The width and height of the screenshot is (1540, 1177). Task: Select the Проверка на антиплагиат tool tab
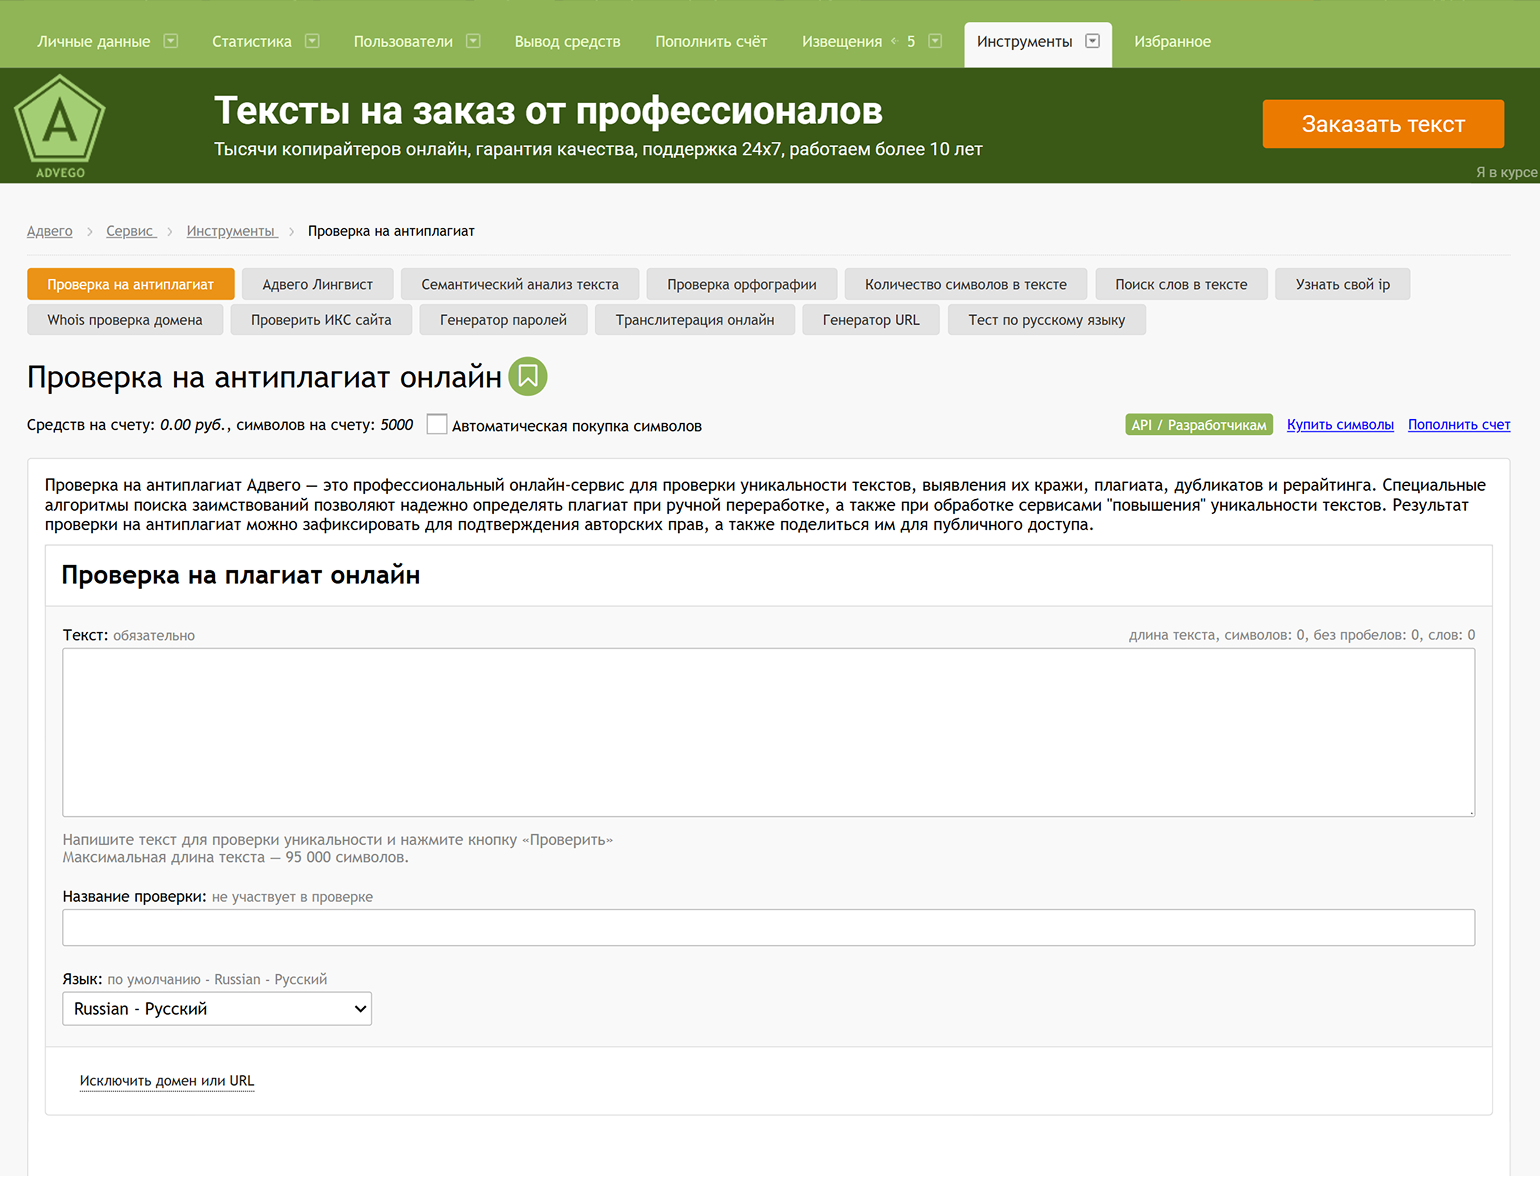[131, 284]
